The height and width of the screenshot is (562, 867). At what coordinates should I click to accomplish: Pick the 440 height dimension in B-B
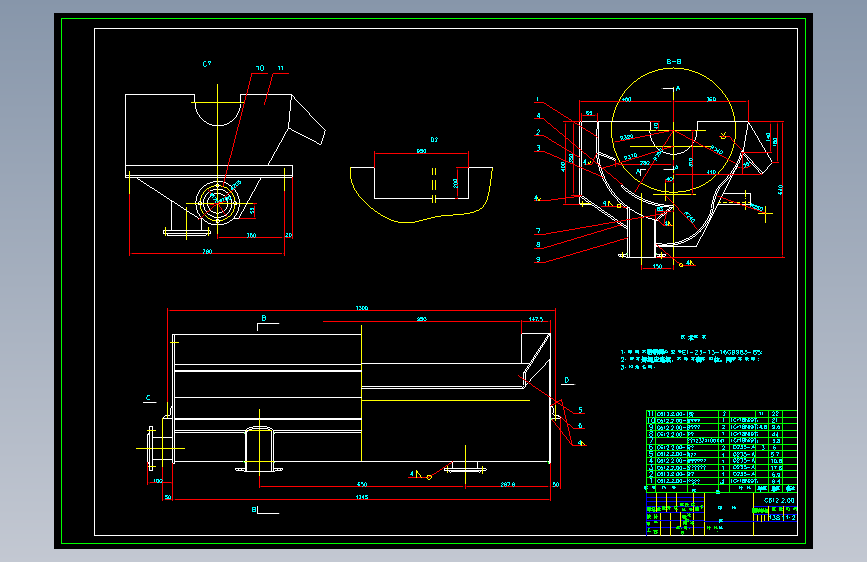tap(780, 190)
